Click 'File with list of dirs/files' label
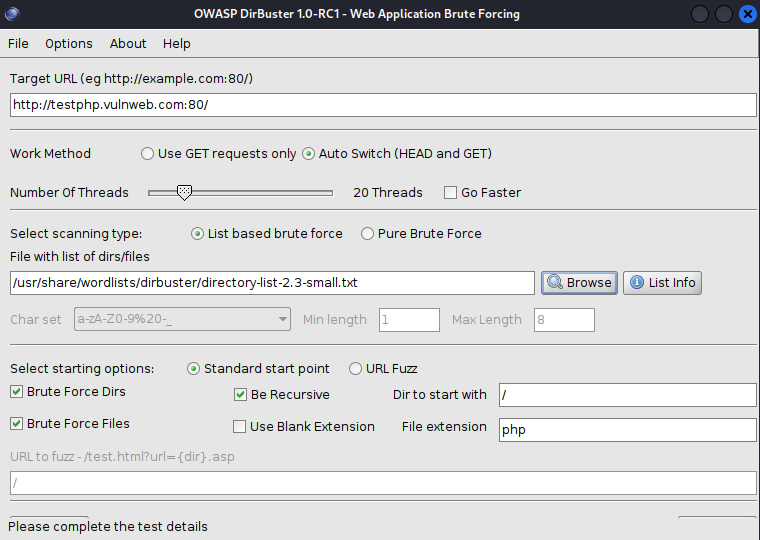Screen dimensions: 760x540 (80, 256)
